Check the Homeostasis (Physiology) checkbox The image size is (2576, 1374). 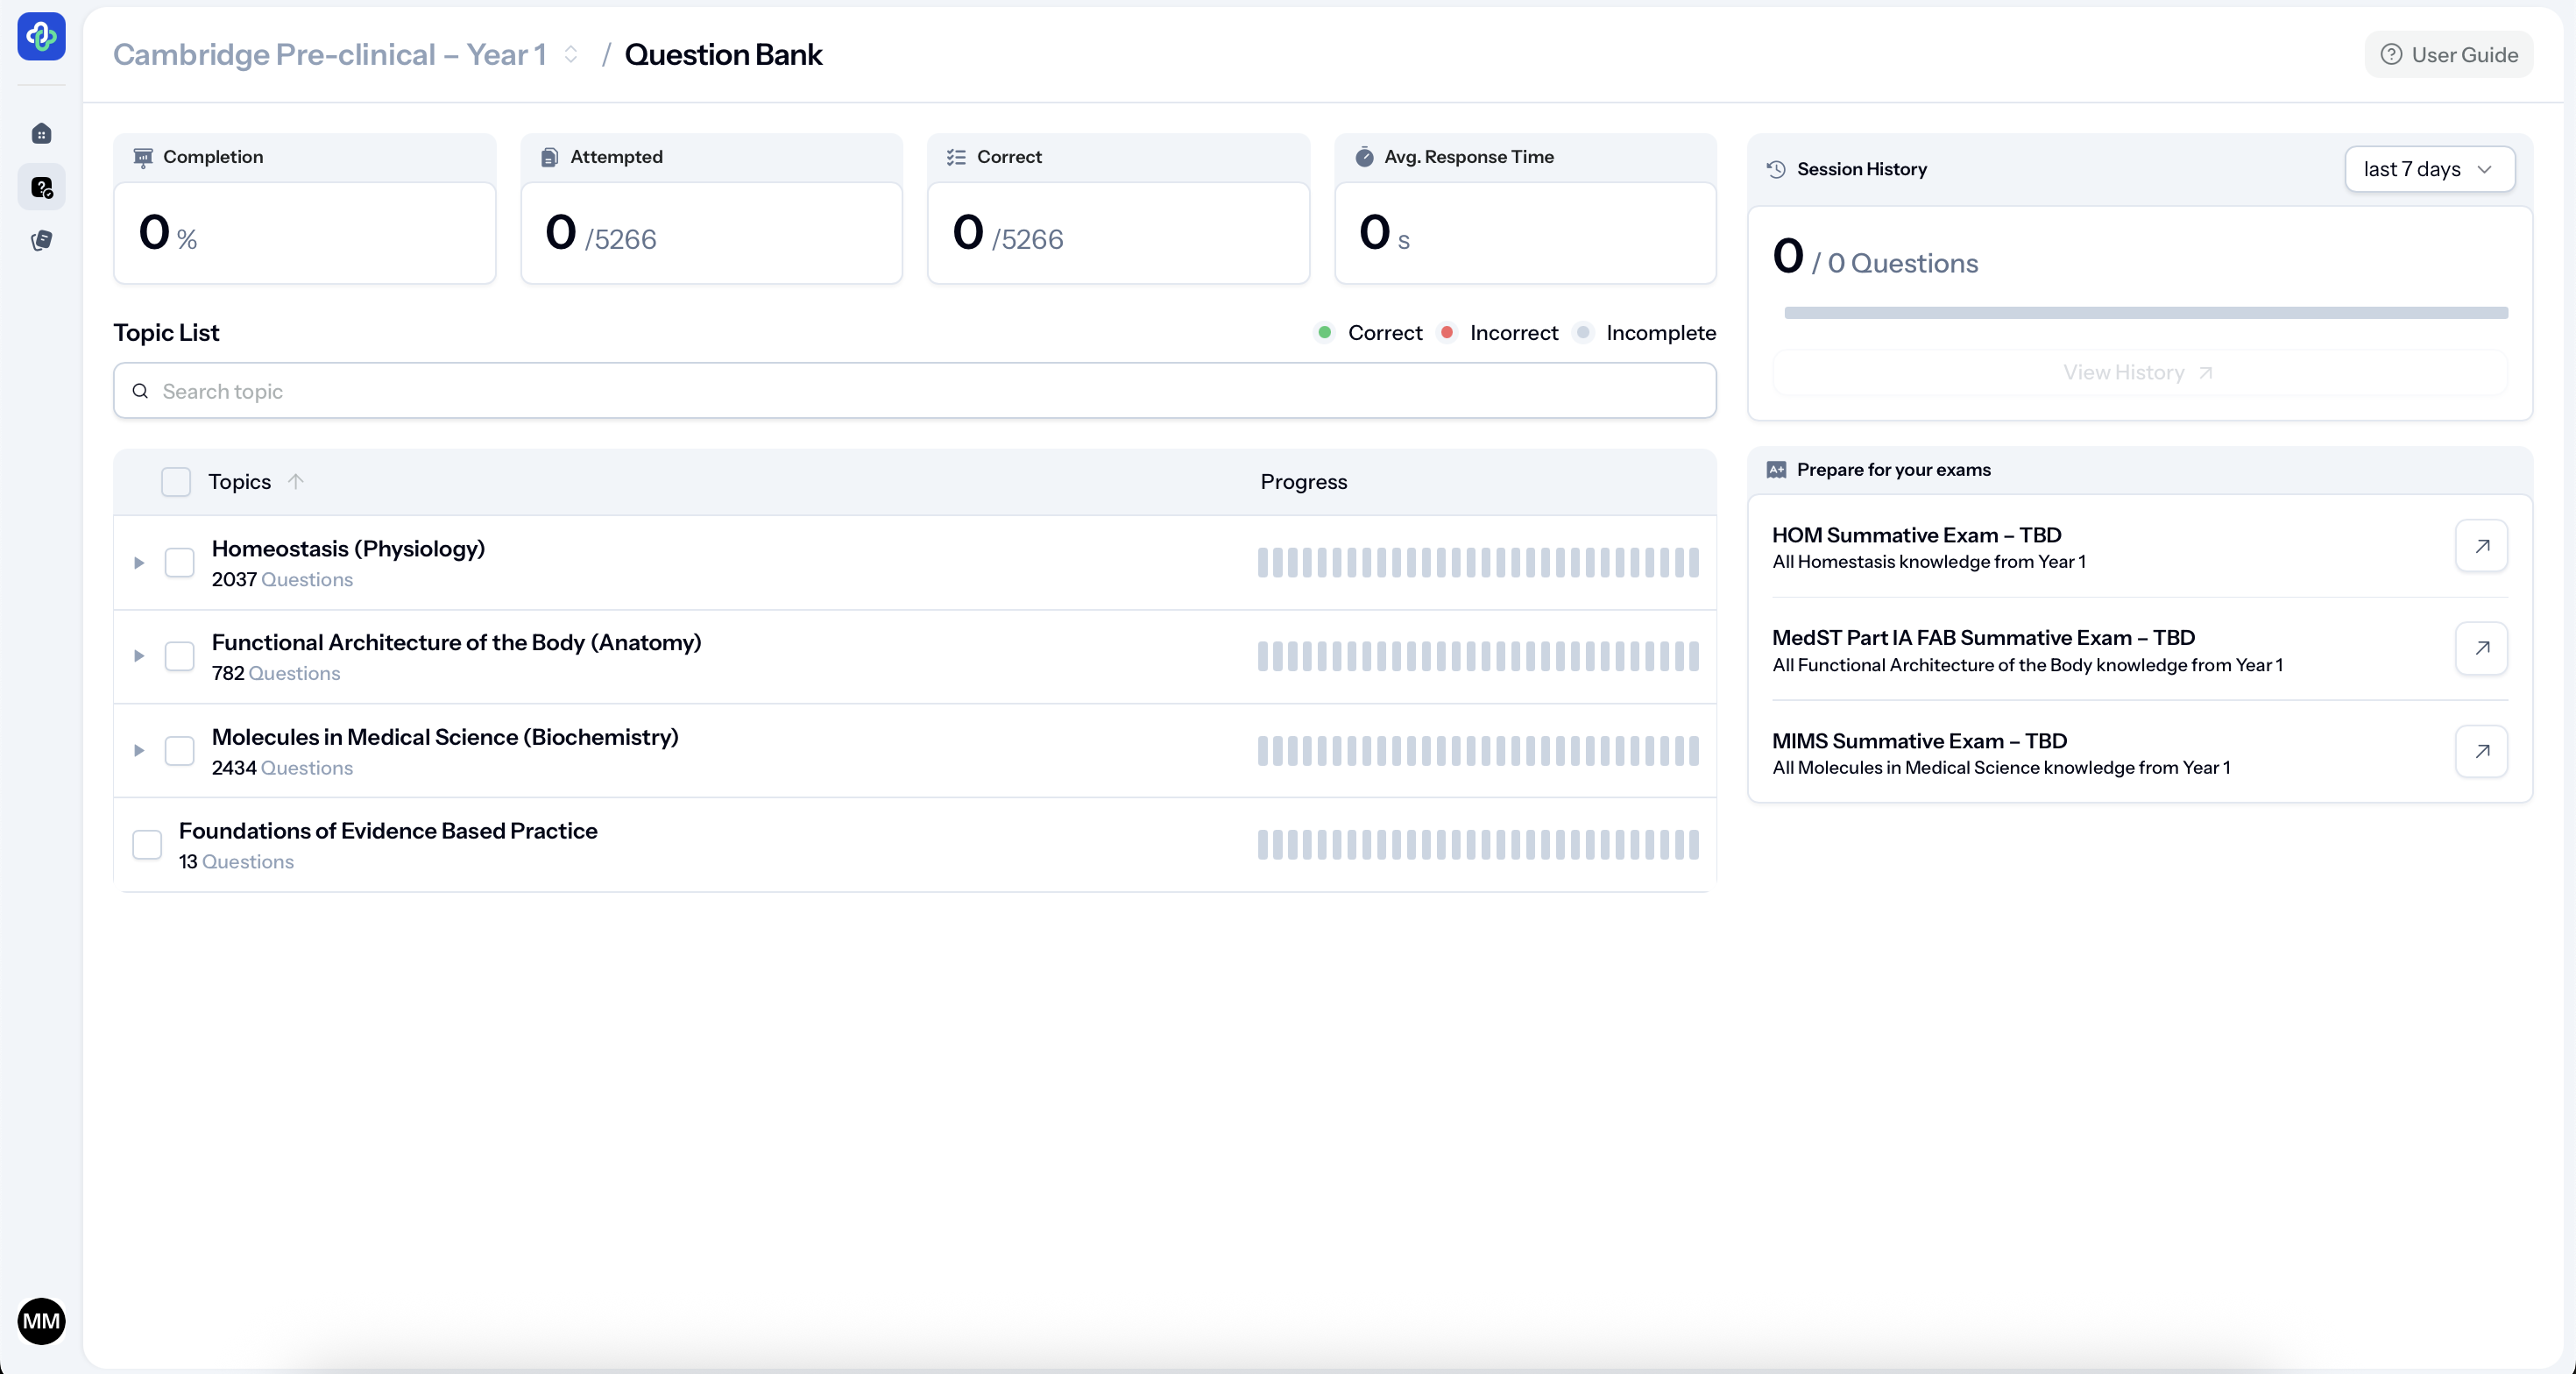pos(180,562)
